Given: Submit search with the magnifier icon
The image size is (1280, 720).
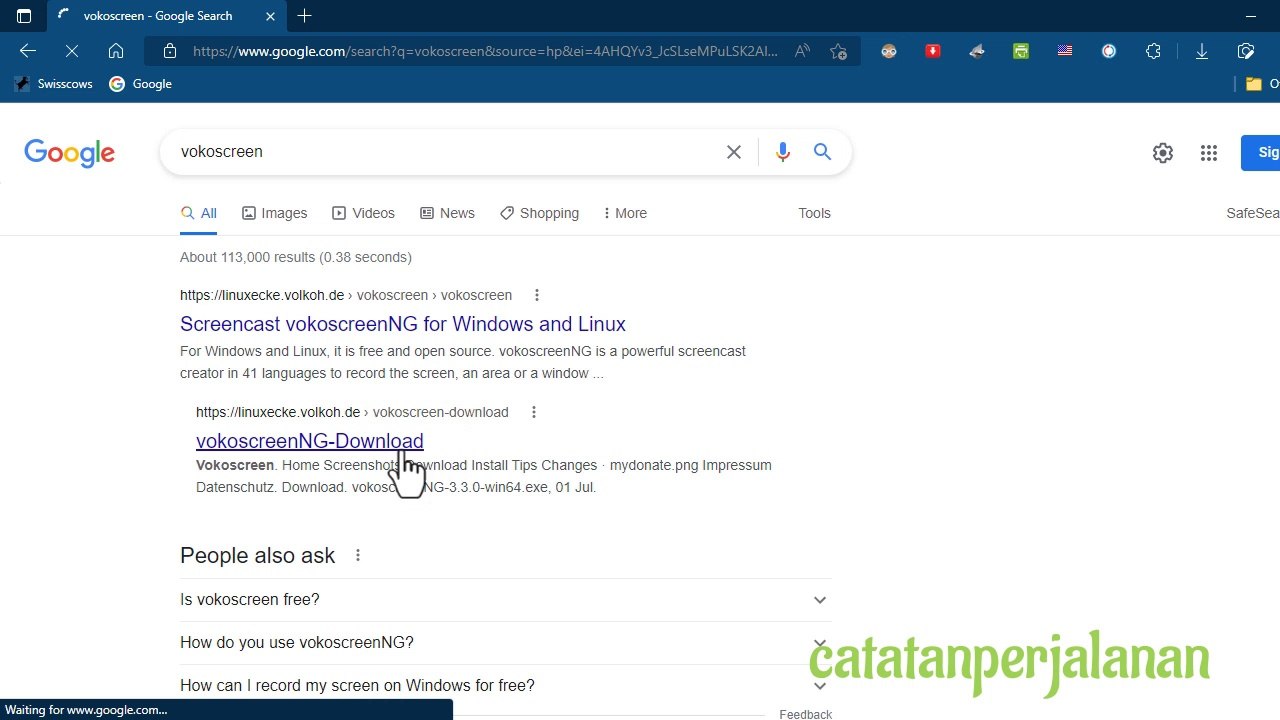Looking at the screenshot, I should [822, 152].
